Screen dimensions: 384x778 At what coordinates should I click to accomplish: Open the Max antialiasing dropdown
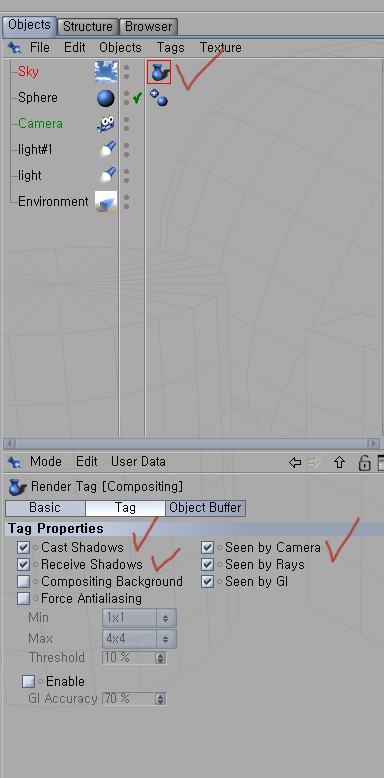(x=139, y=639)
